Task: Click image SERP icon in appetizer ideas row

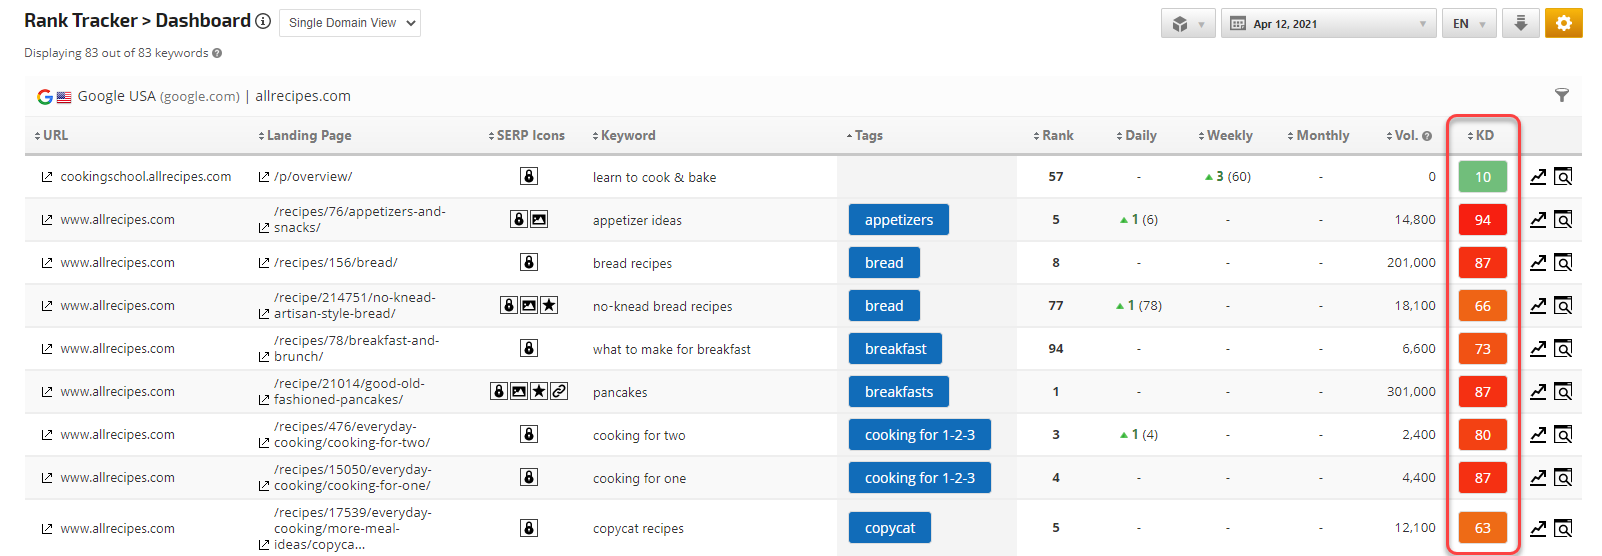Action: pyautogui.click(x=539, y=219)
